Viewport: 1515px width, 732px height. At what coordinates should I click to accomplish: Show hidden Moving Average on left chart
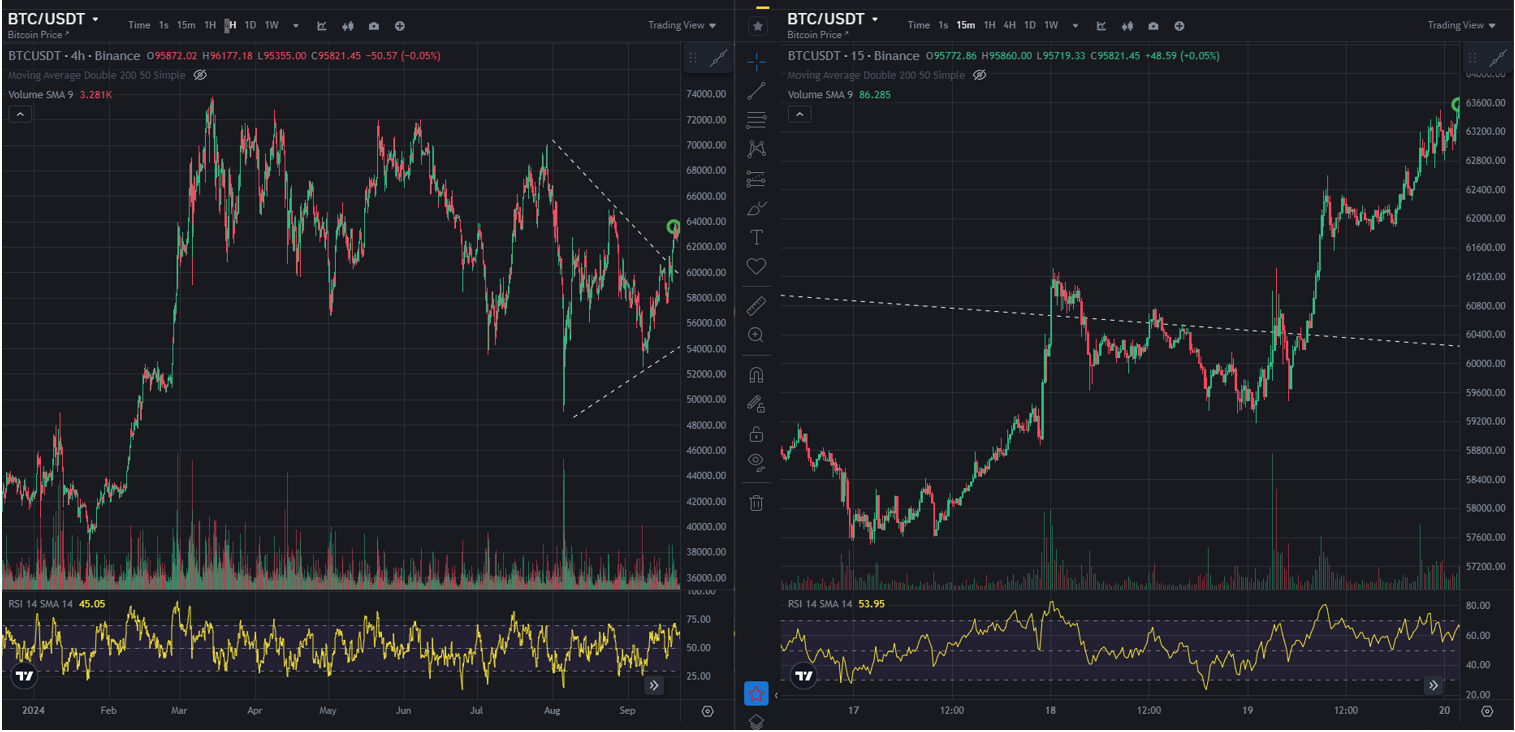tap(200, 75)
